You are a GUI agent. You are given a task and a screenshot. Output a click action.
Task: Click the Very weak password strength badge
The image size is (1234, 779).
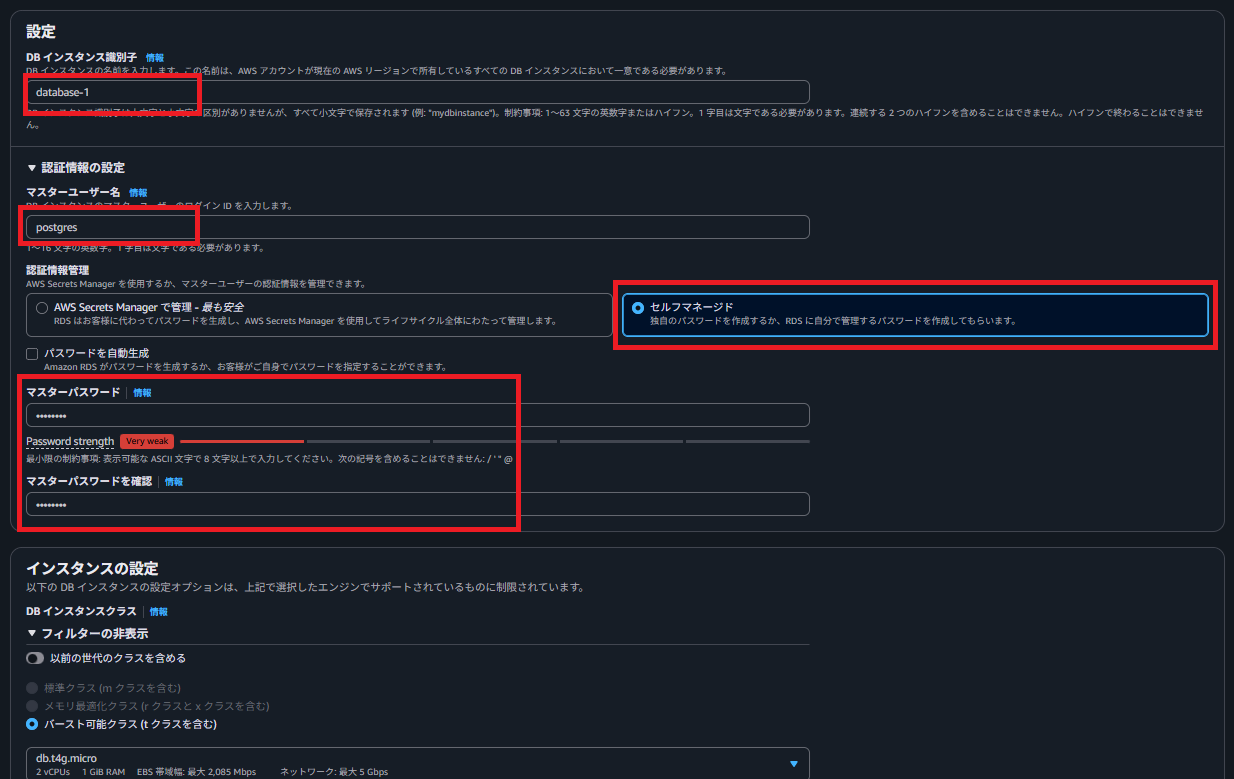(147, 441)
